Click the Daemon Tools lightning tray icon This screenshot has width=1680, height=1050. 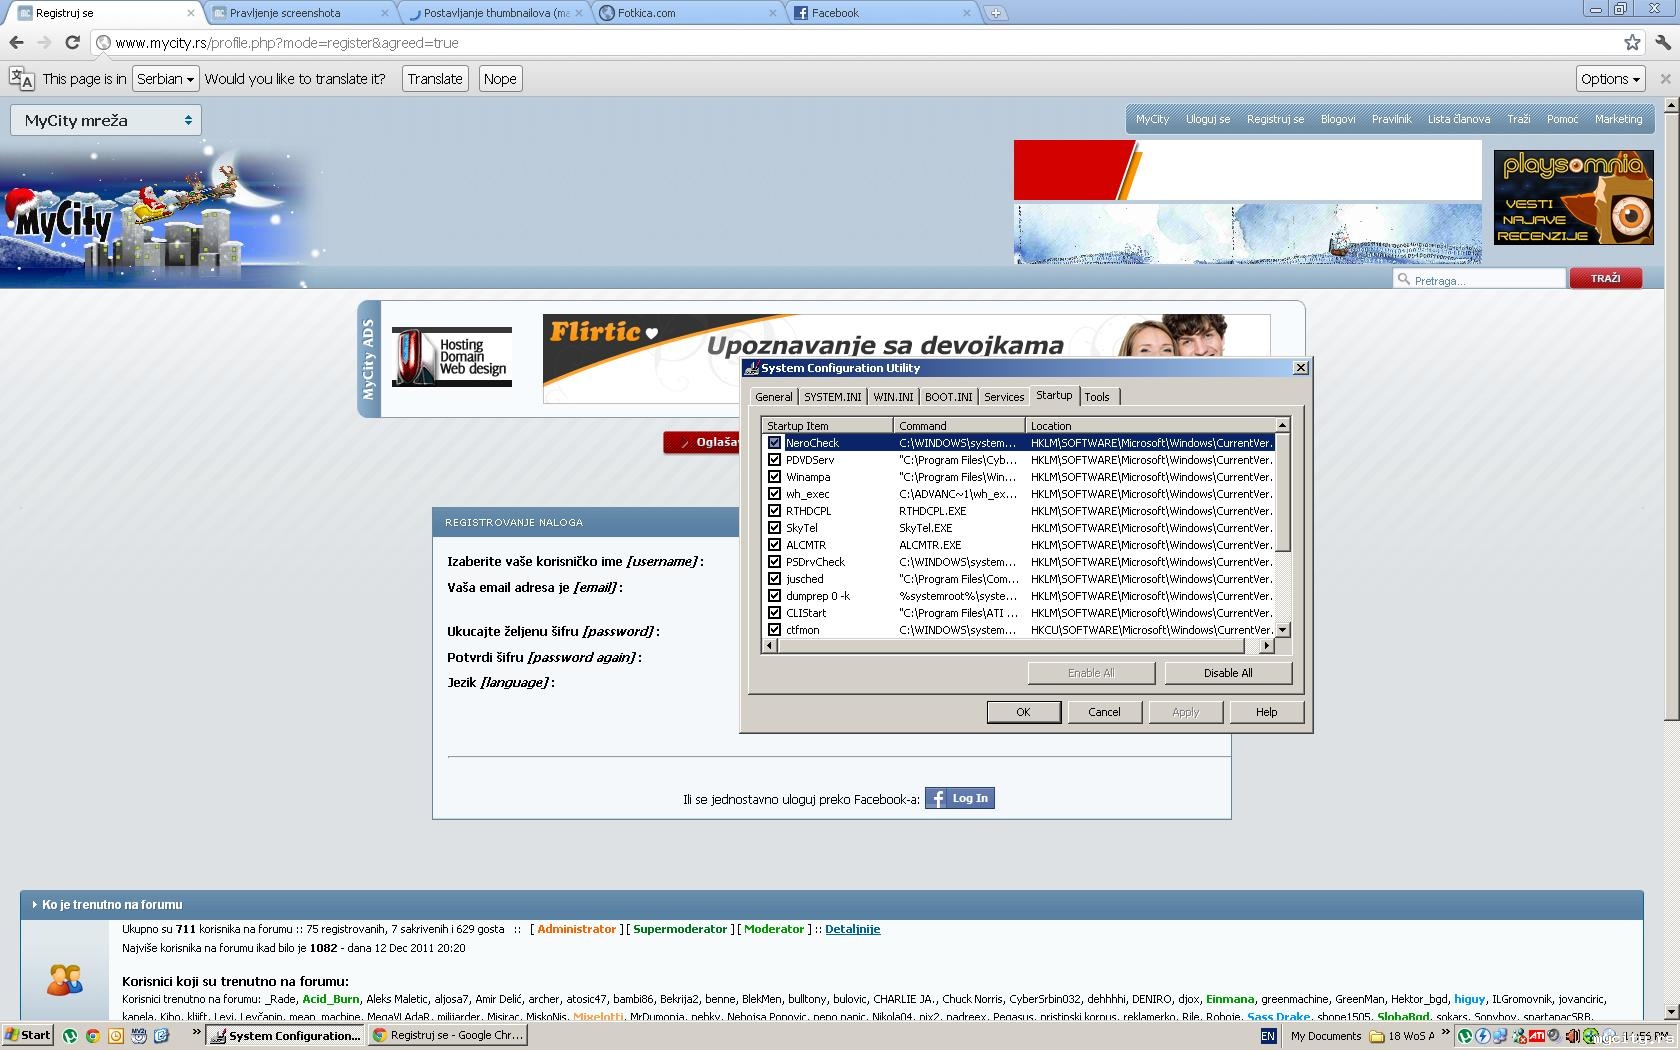[x=1483, y=1036]
